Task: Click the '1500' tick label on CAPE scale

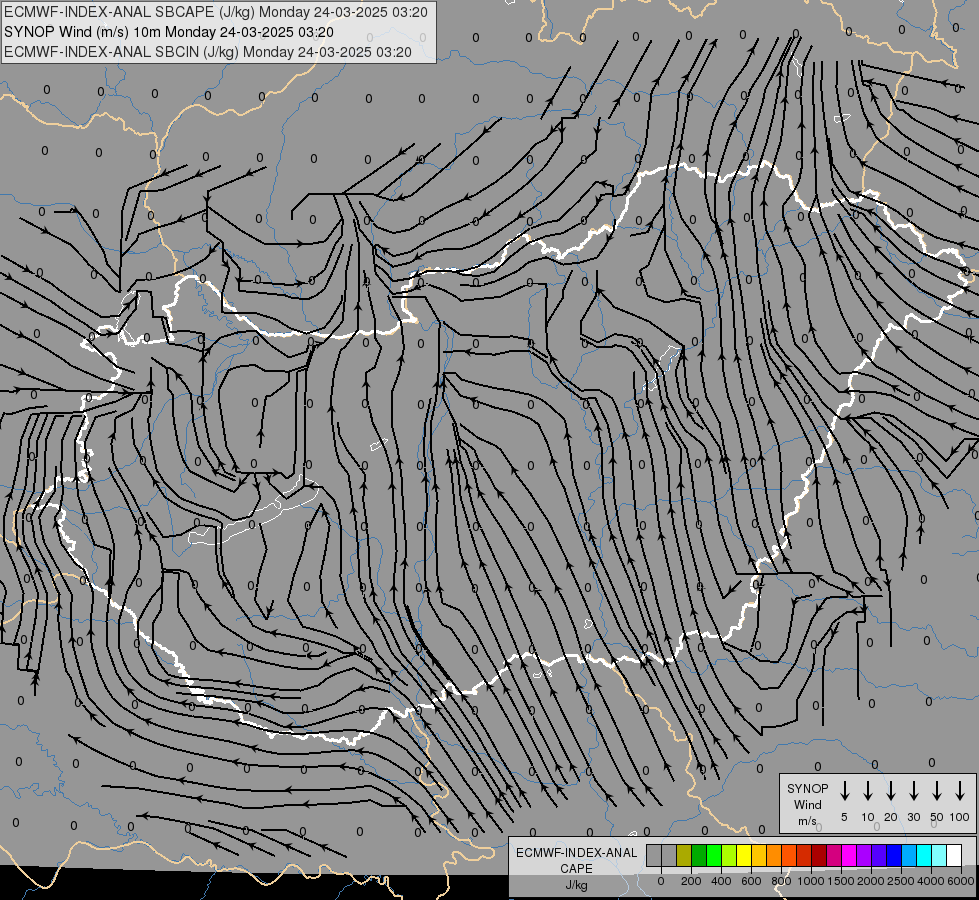Action: coord(841,881)
